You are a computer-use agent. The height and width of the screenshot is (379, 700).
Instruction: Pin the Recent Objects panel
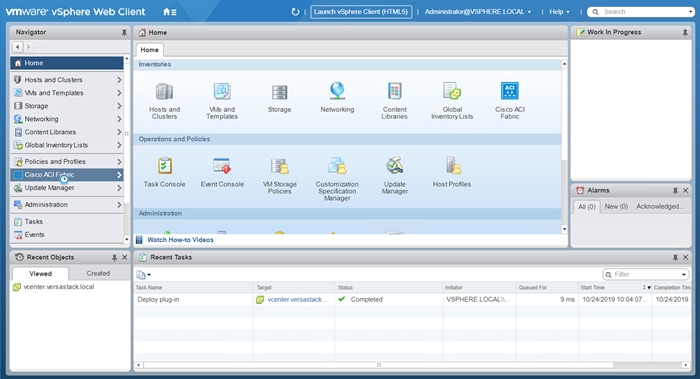pos(114,258)
